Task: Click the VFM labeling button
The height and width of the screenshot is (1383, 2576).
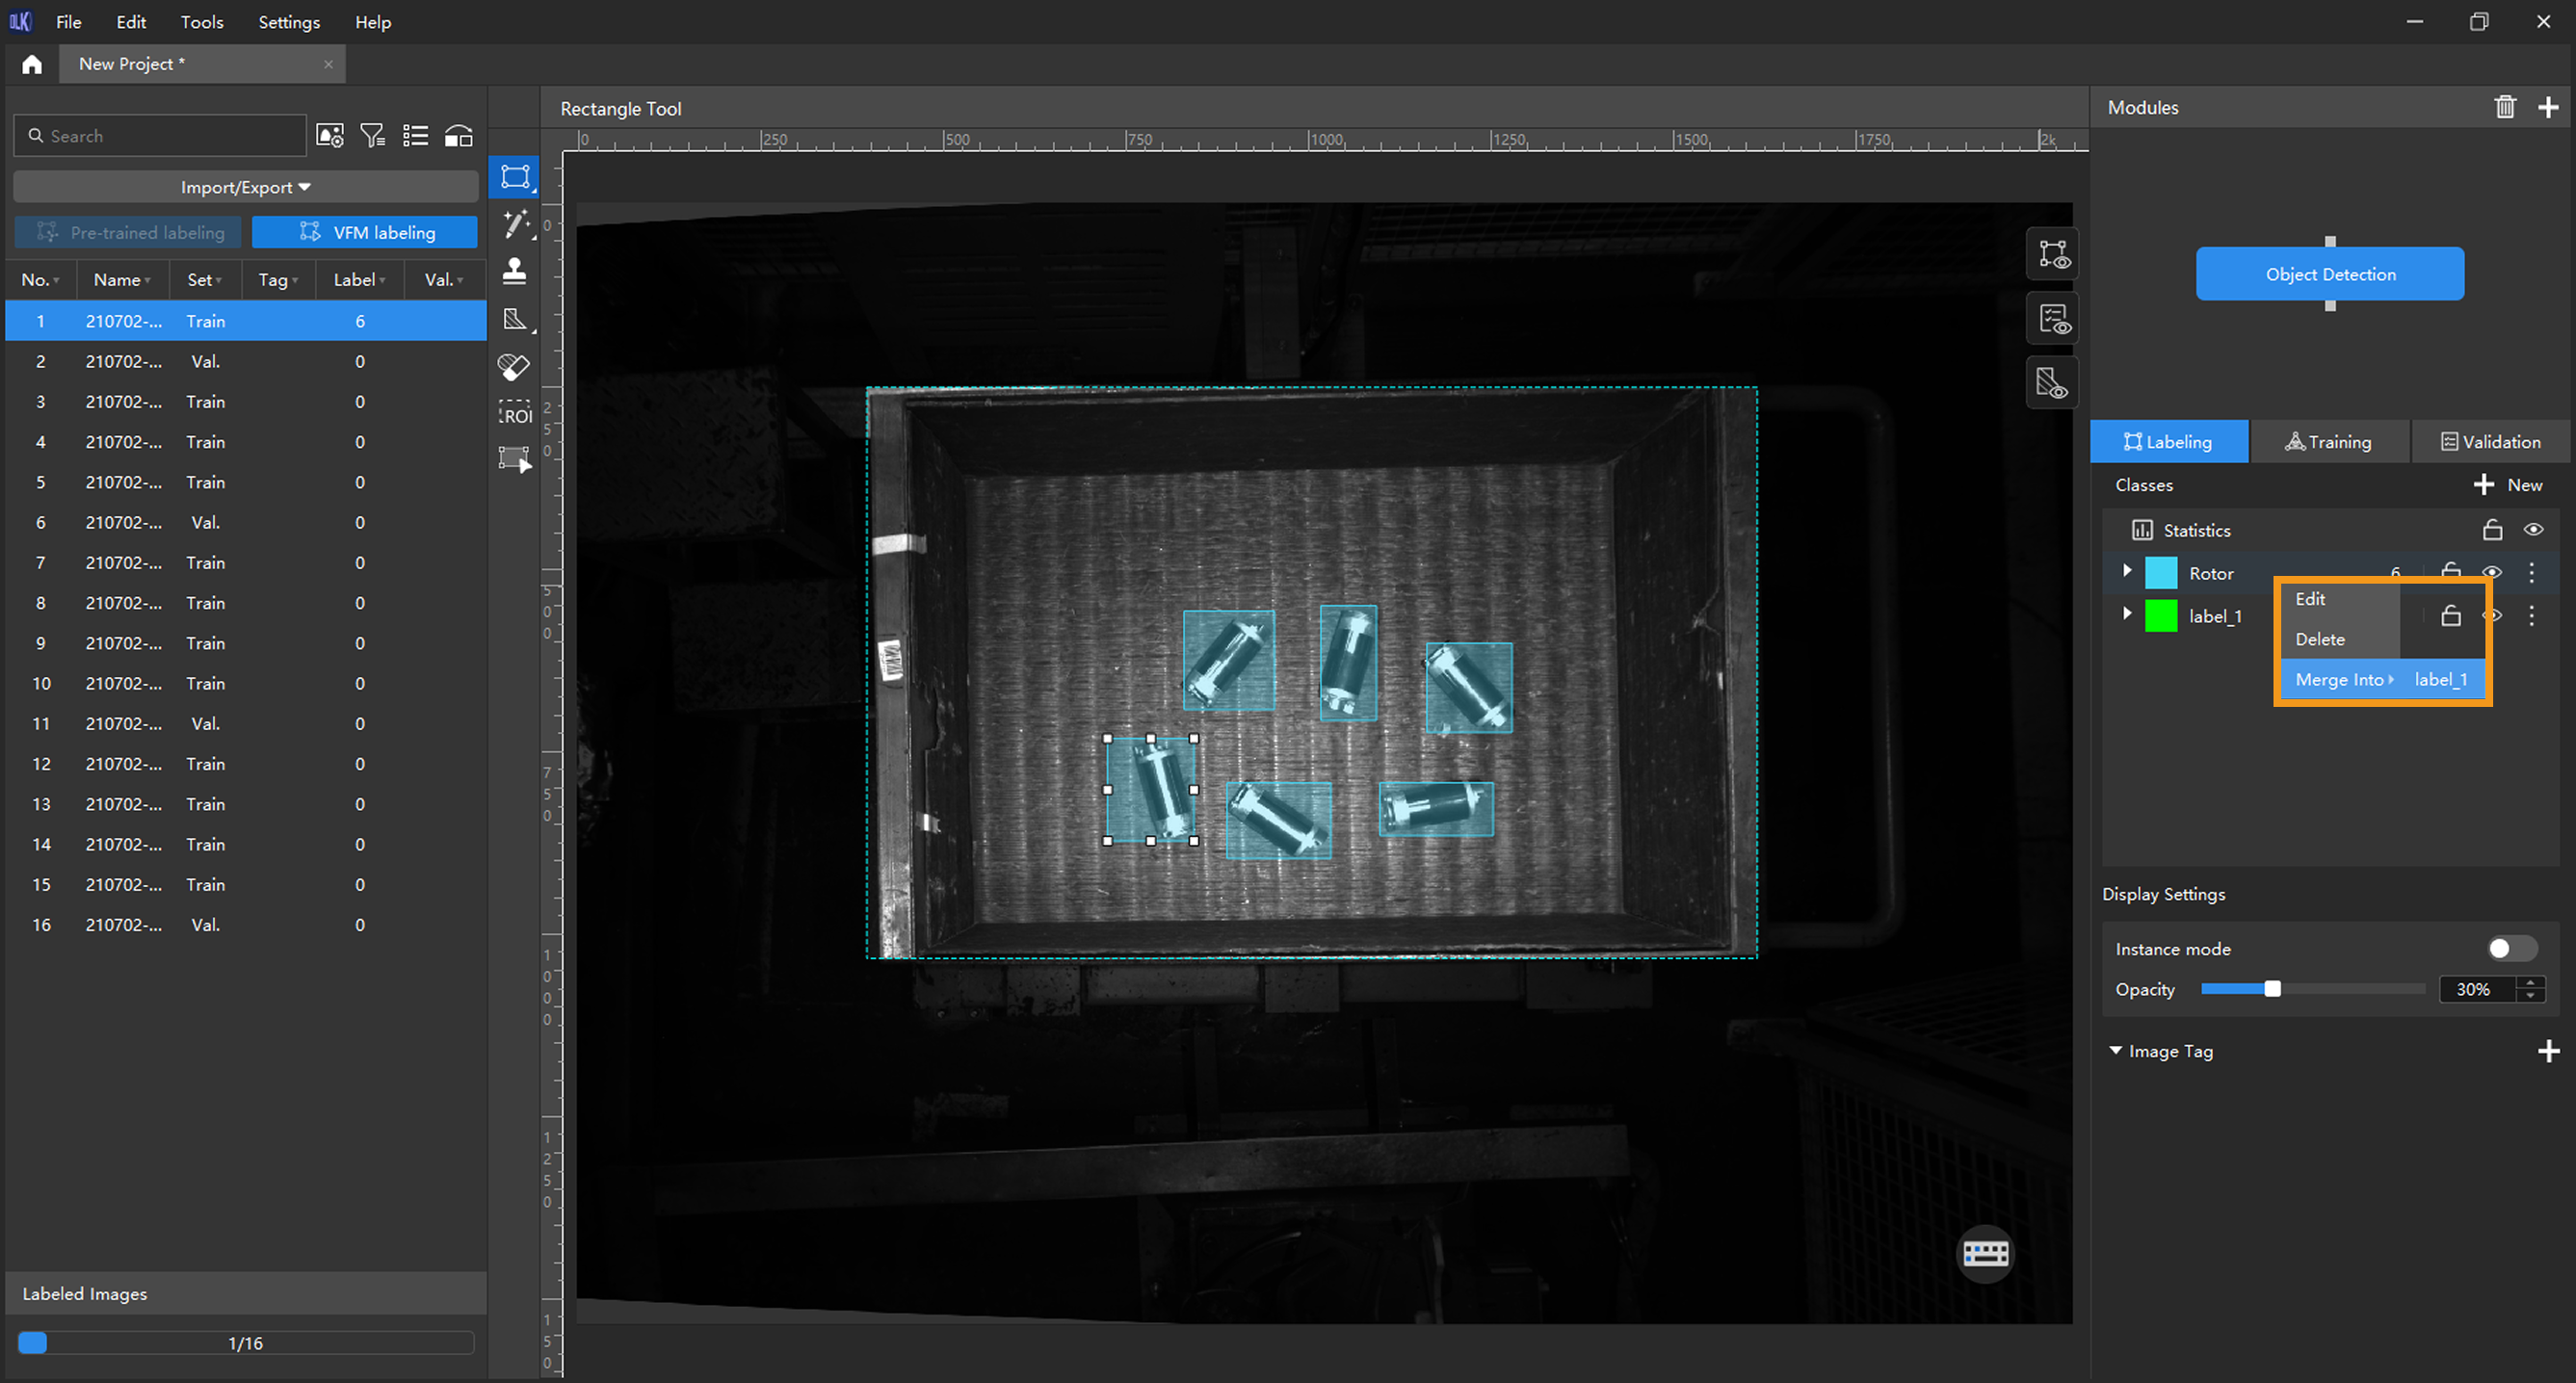Action: click(x=365, y=232)
